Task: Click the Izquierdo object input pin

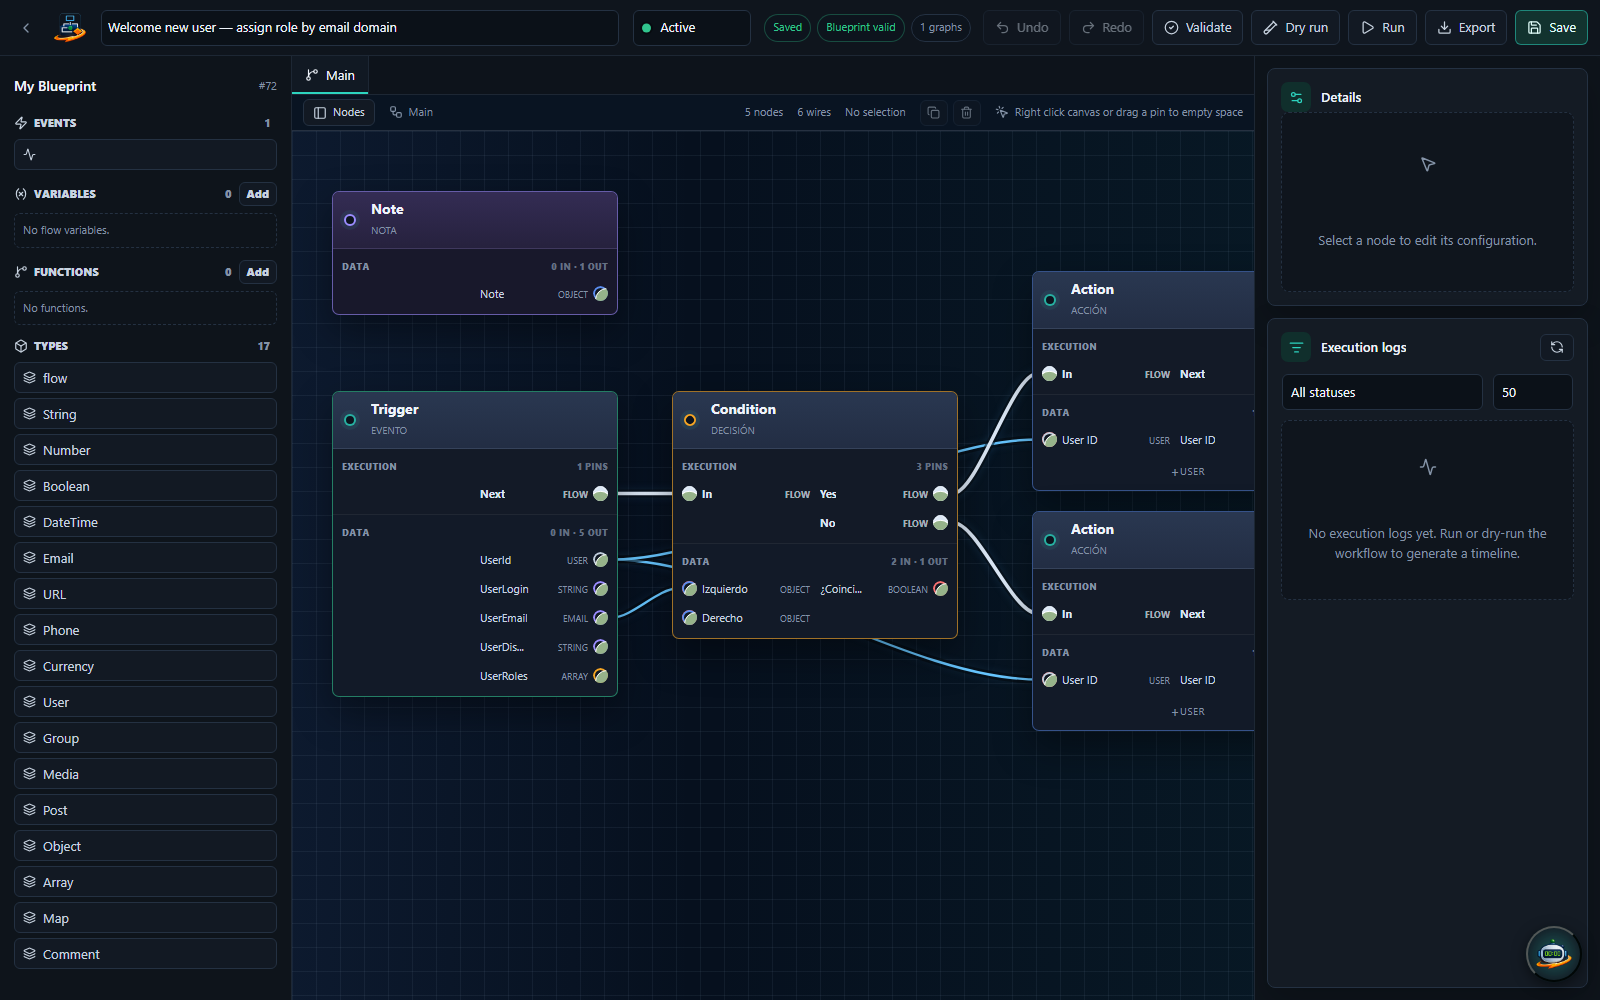Action: coord(689,589)
